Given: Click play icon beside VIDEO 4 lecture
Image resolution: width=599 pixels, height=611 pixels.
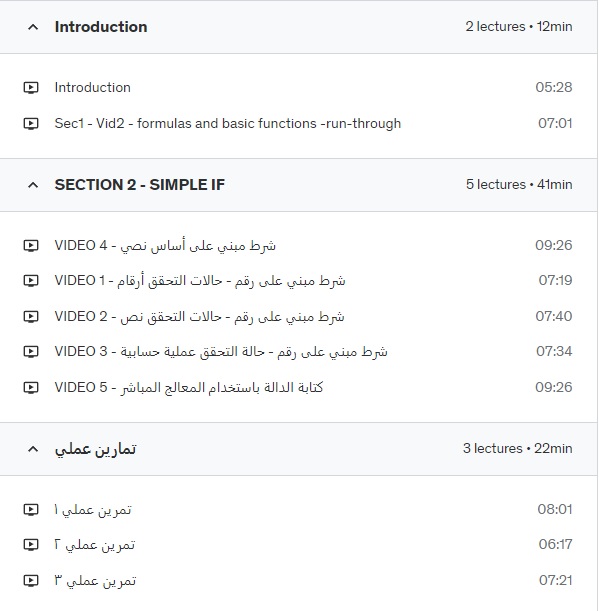Looking at the screenshot, I should point(31,245).
